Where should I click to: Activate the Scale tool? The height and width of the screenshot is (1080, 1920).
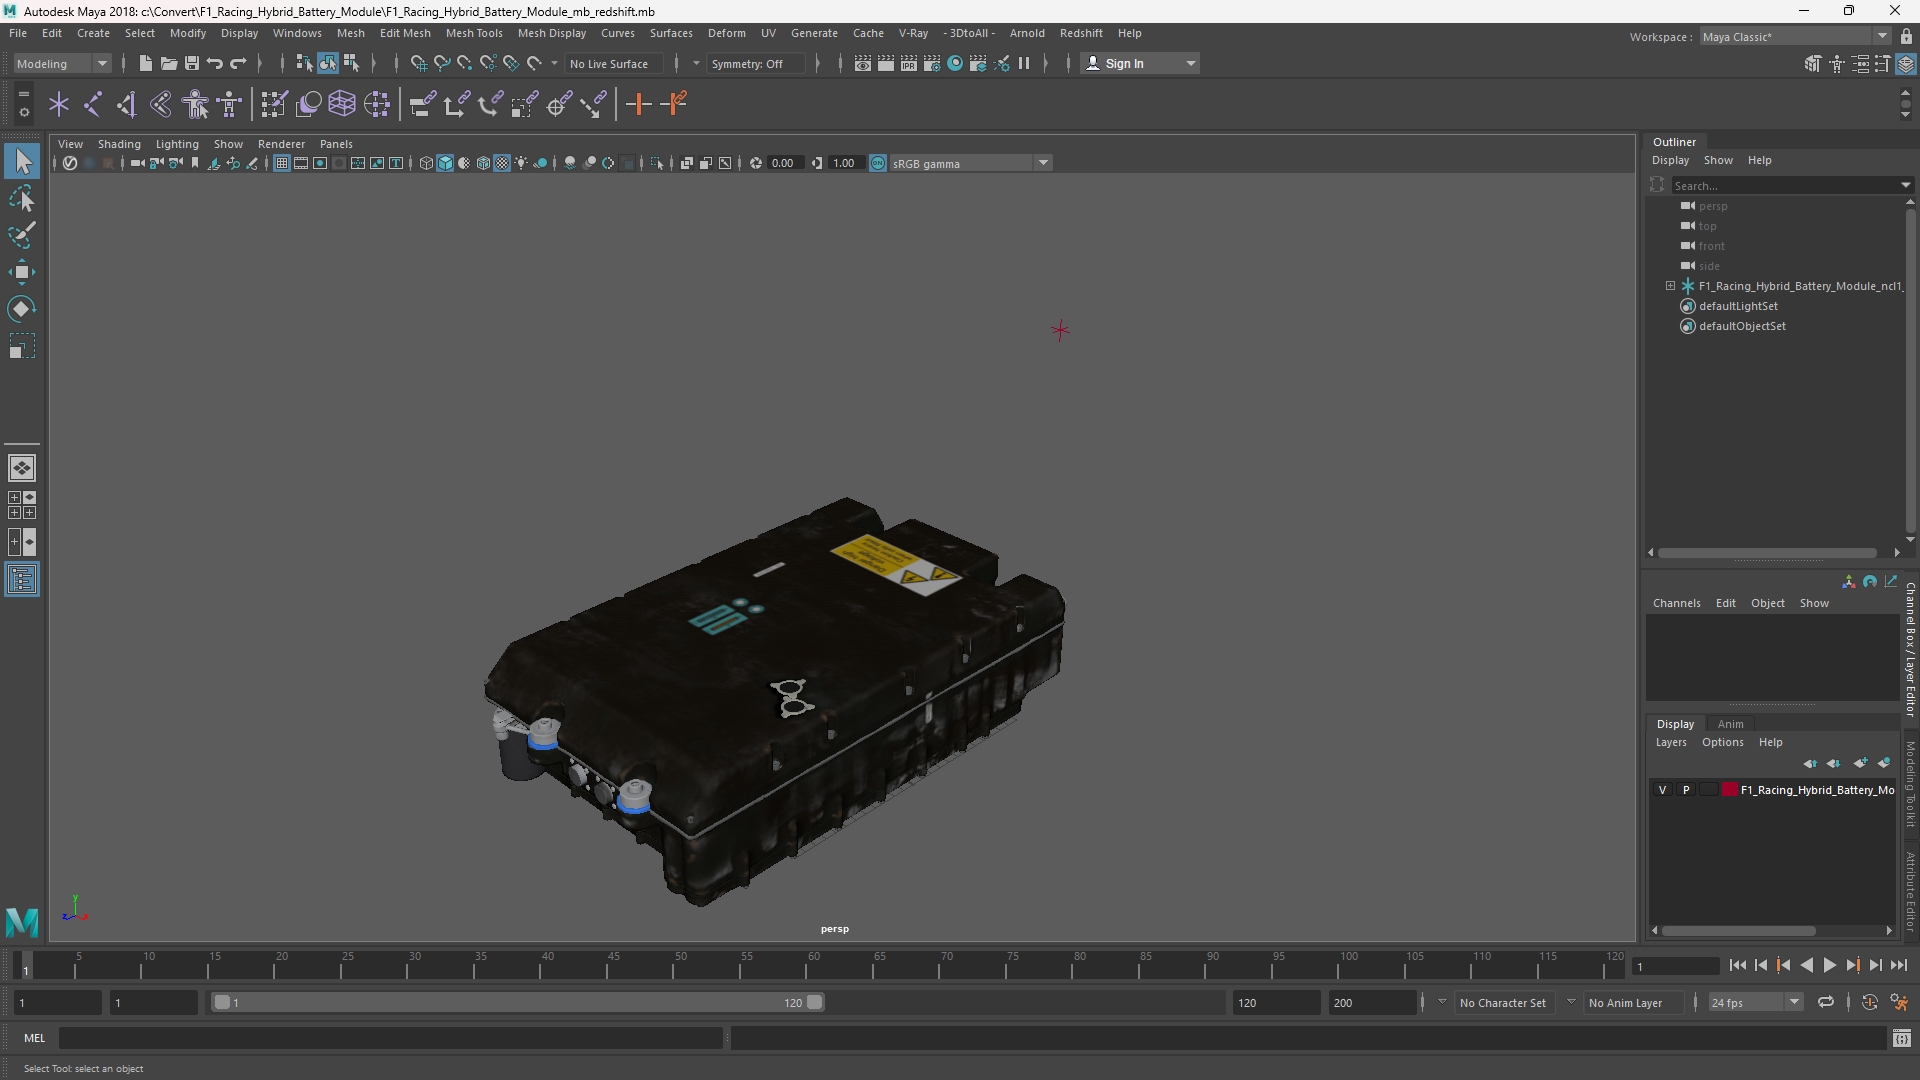(22, 346)
